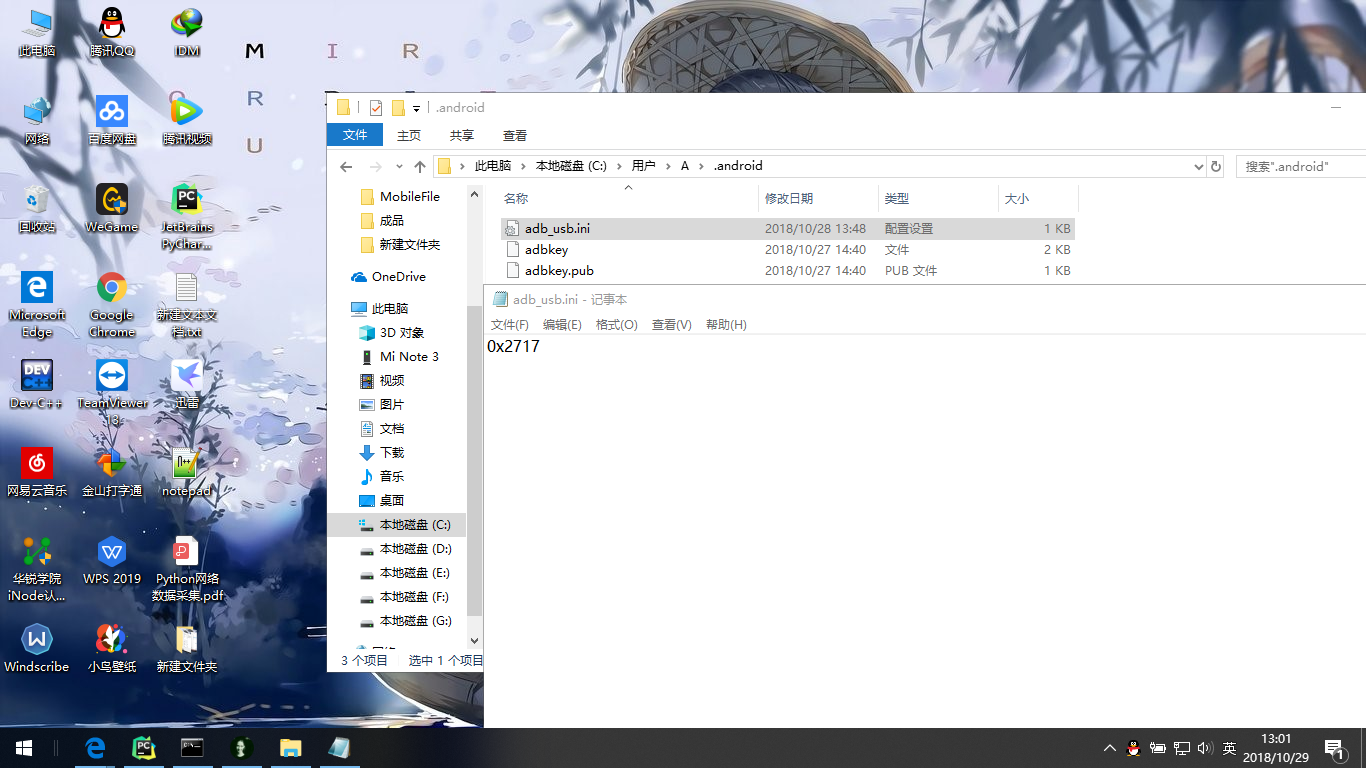
Task: Select NetEase Cloud Music desktop icon
Action: point(37,472)
